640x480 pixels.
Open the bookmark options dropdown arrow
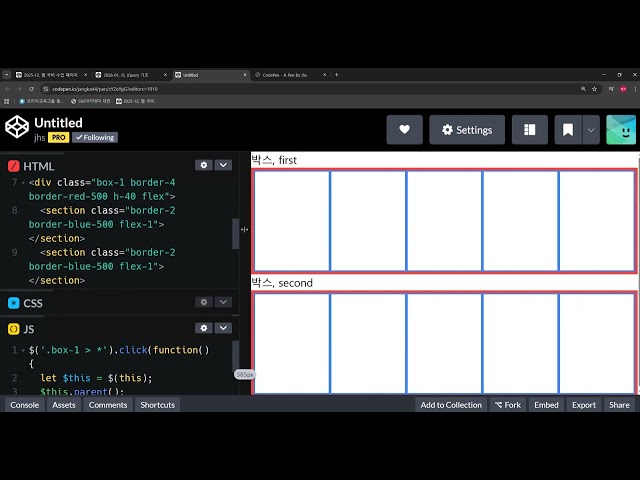591,130
